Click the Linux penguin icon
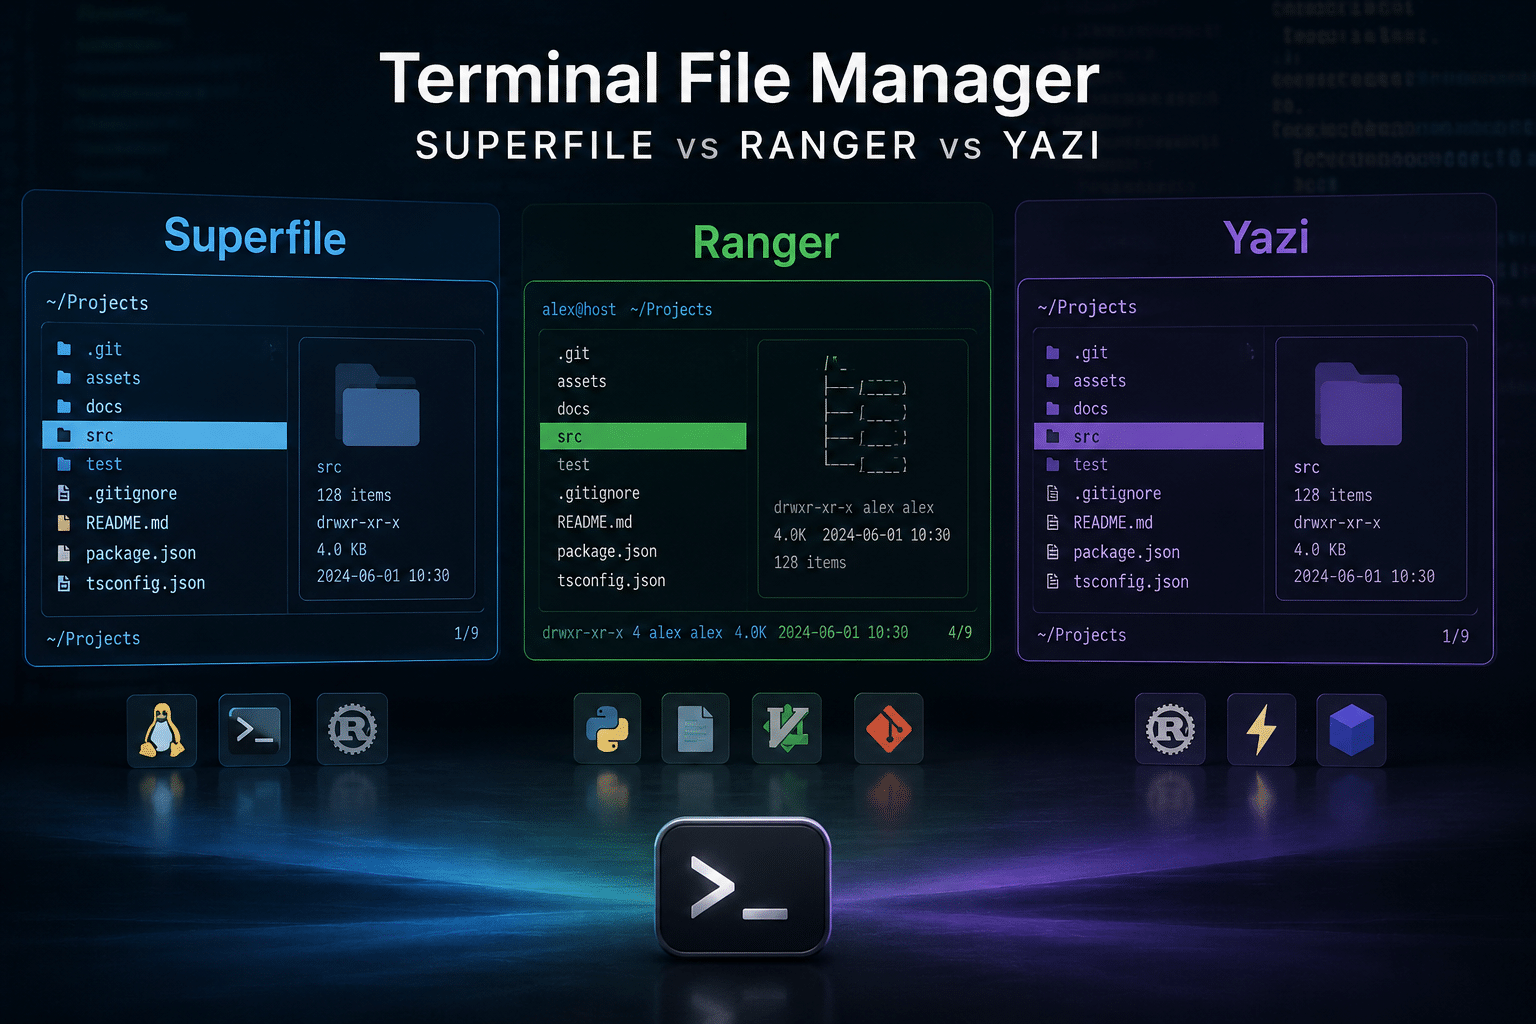This screenshot has height=1024, width=1536. coord(162,730)
